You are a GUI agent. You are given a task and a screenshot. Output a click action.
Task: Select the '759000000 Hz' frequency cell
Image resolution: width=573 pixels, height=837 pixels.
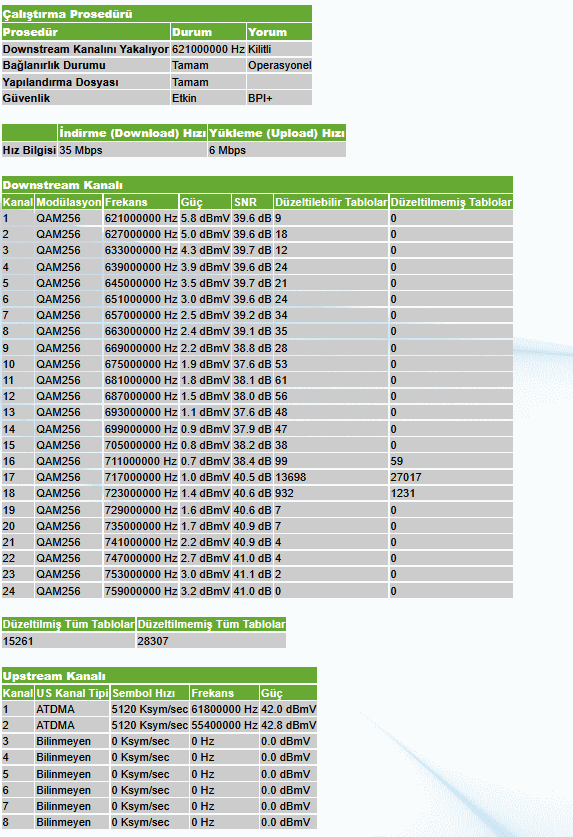(140, 591)
